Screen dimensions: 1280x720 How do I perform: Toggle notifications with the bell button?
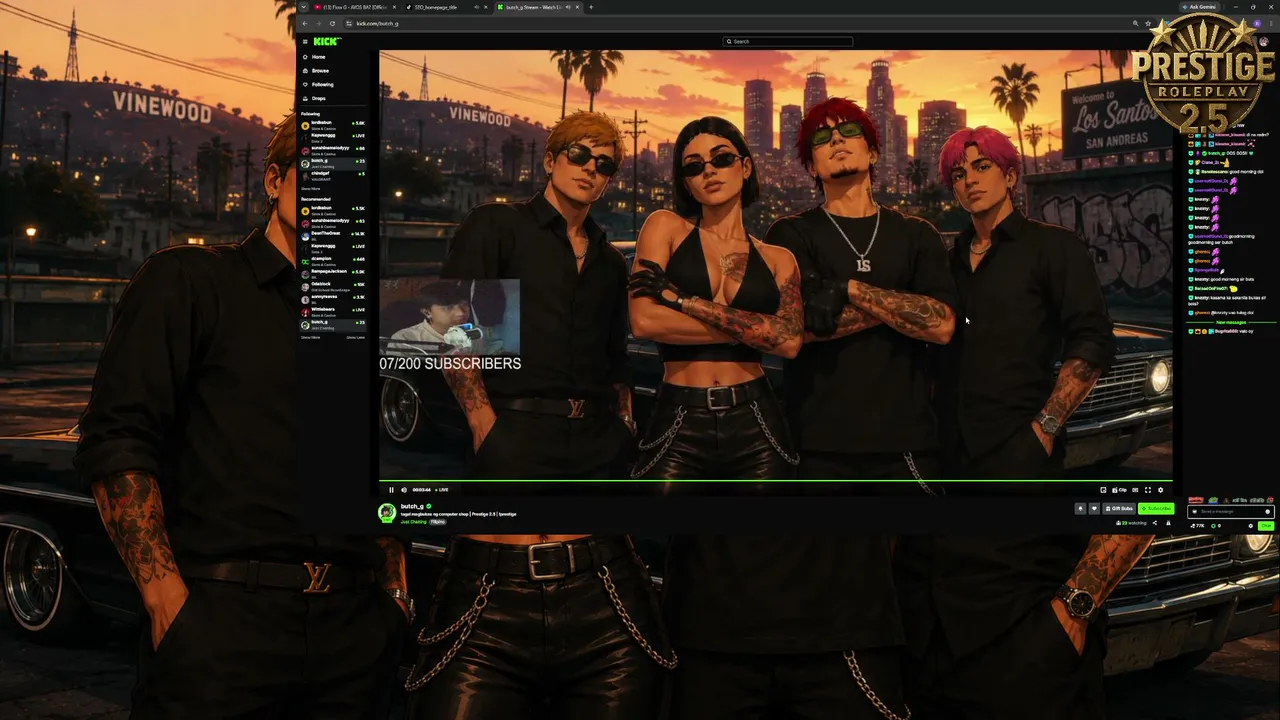coord(1080,508)
